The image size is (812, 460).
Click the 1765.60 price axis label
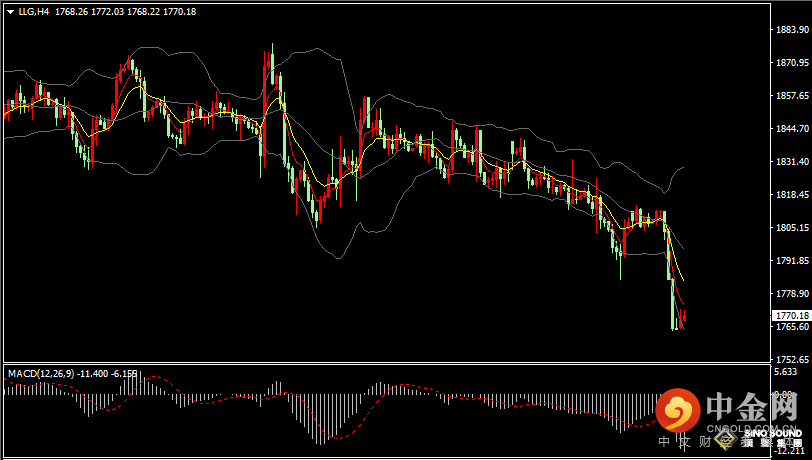click(792, 326)
